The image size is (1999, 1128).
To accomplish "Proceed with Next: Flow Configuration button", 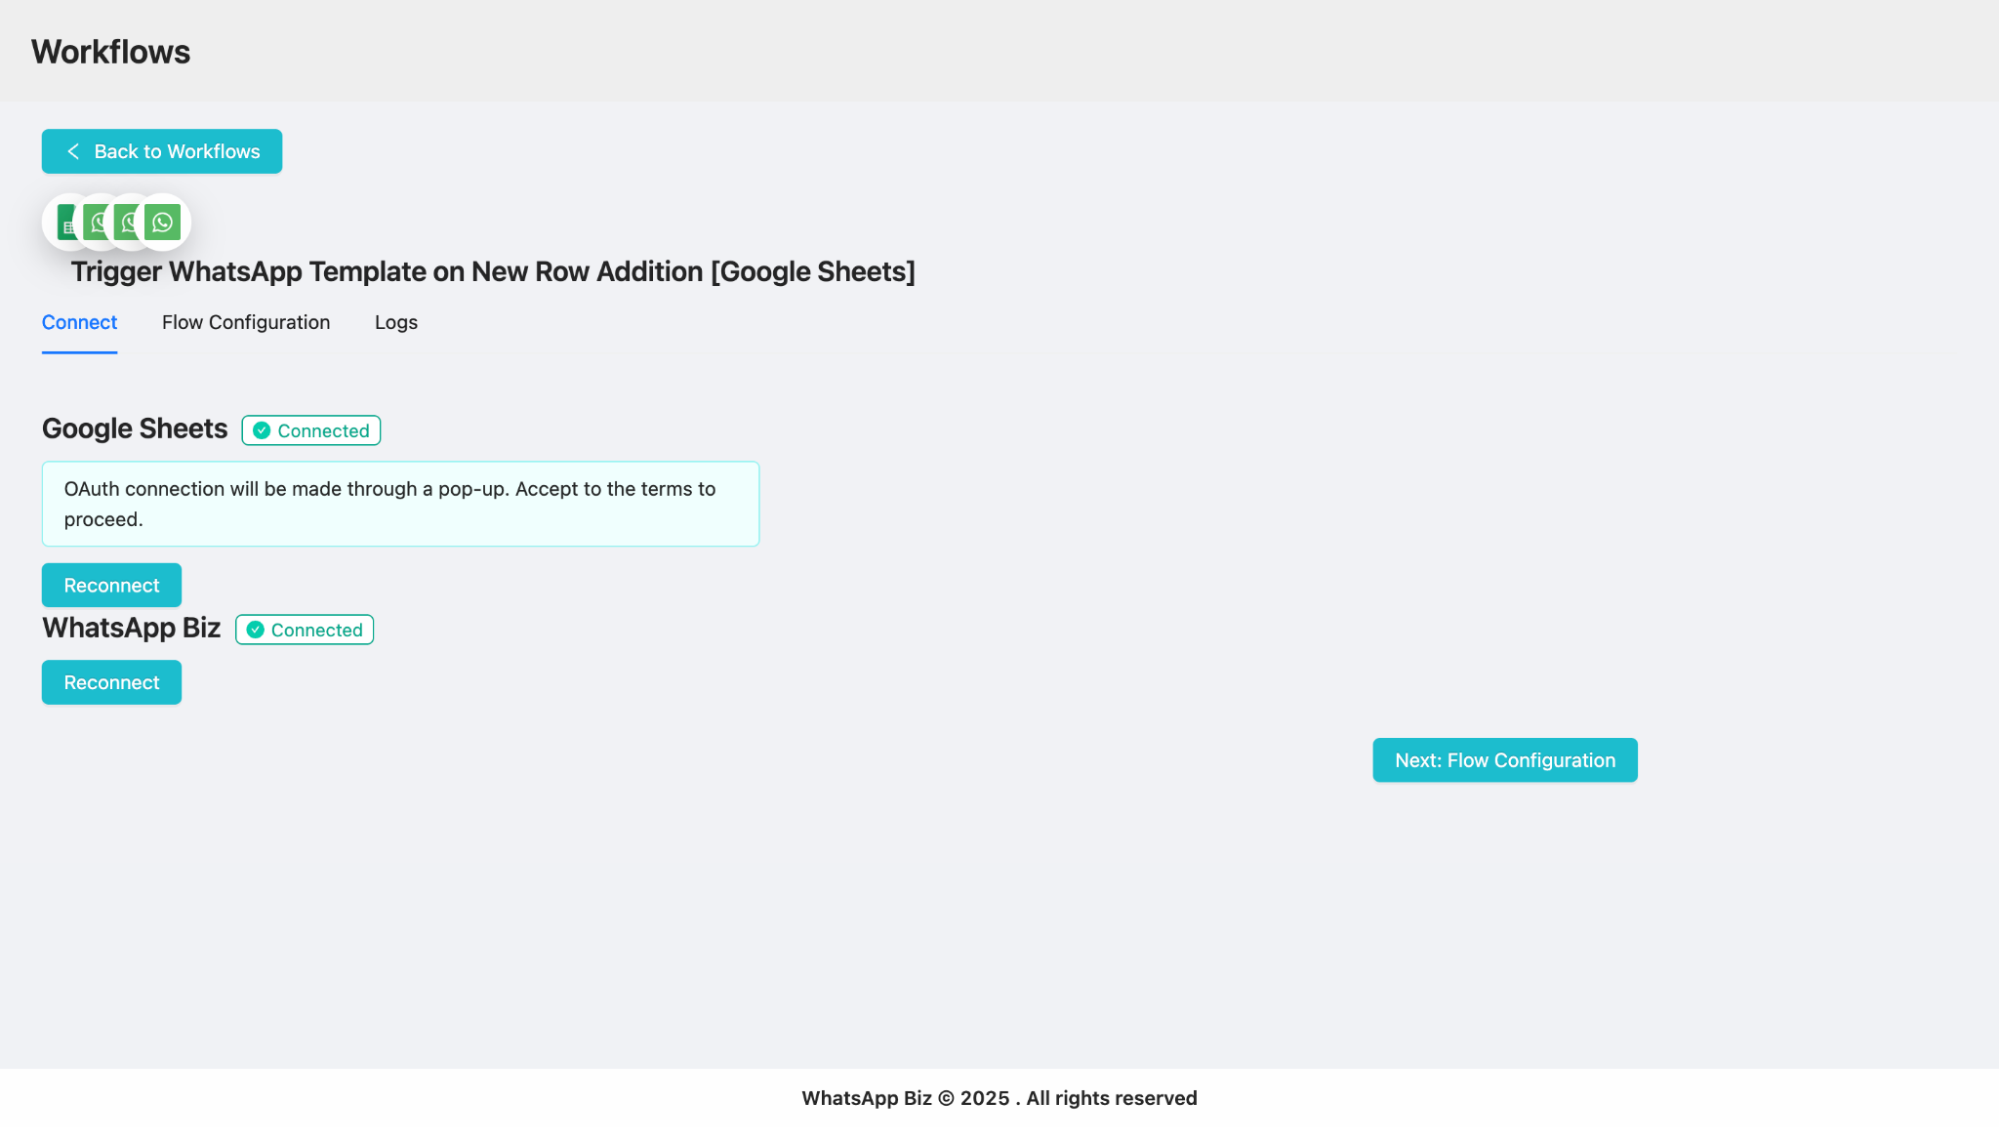I will [x=1504, y=760].
